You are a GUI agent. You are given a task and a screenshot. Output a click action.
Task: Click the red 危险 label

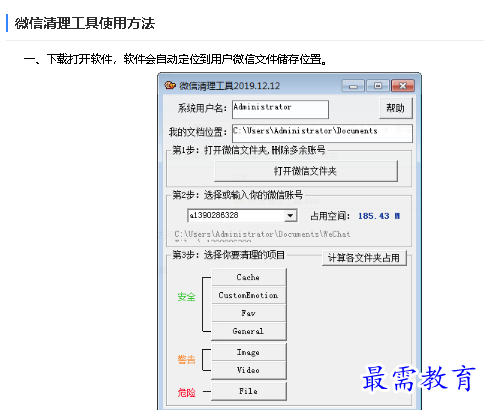click(186, 393)
